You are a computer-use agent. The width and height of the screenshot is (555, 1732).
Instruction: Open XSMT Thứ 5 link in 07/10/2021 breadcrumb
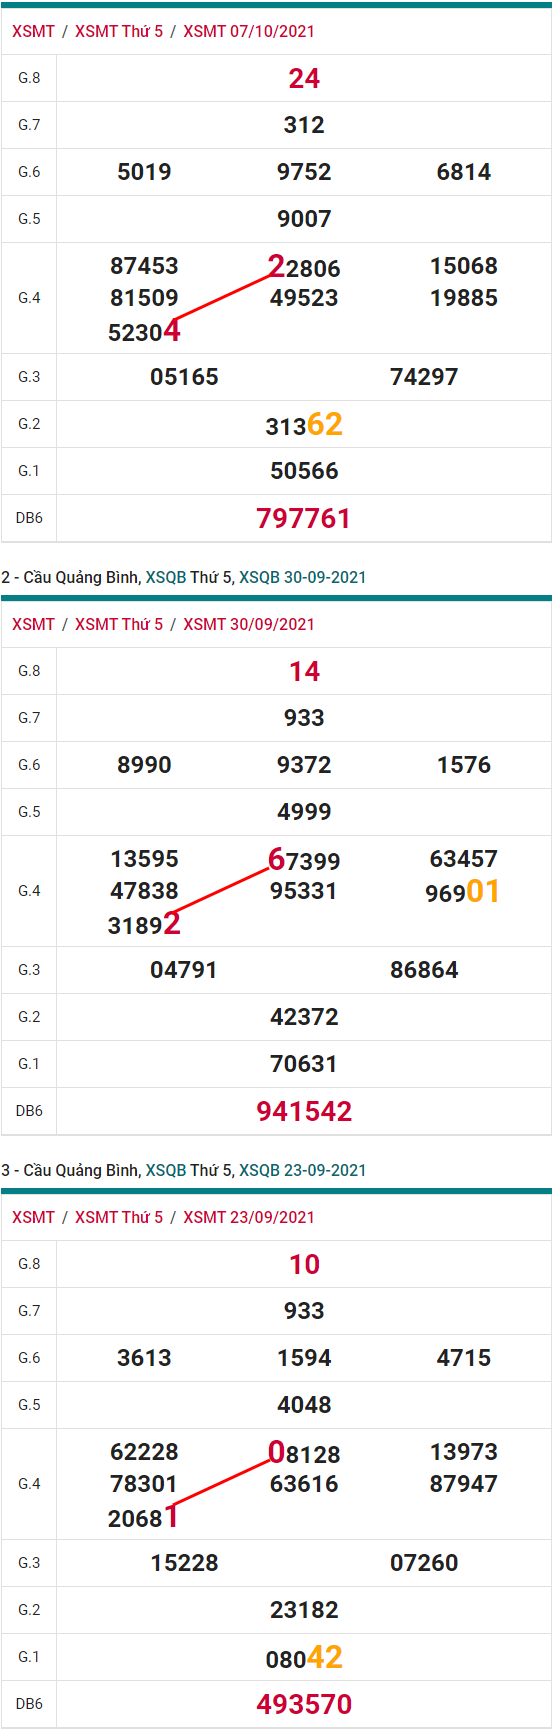click(x=119, y=31)
